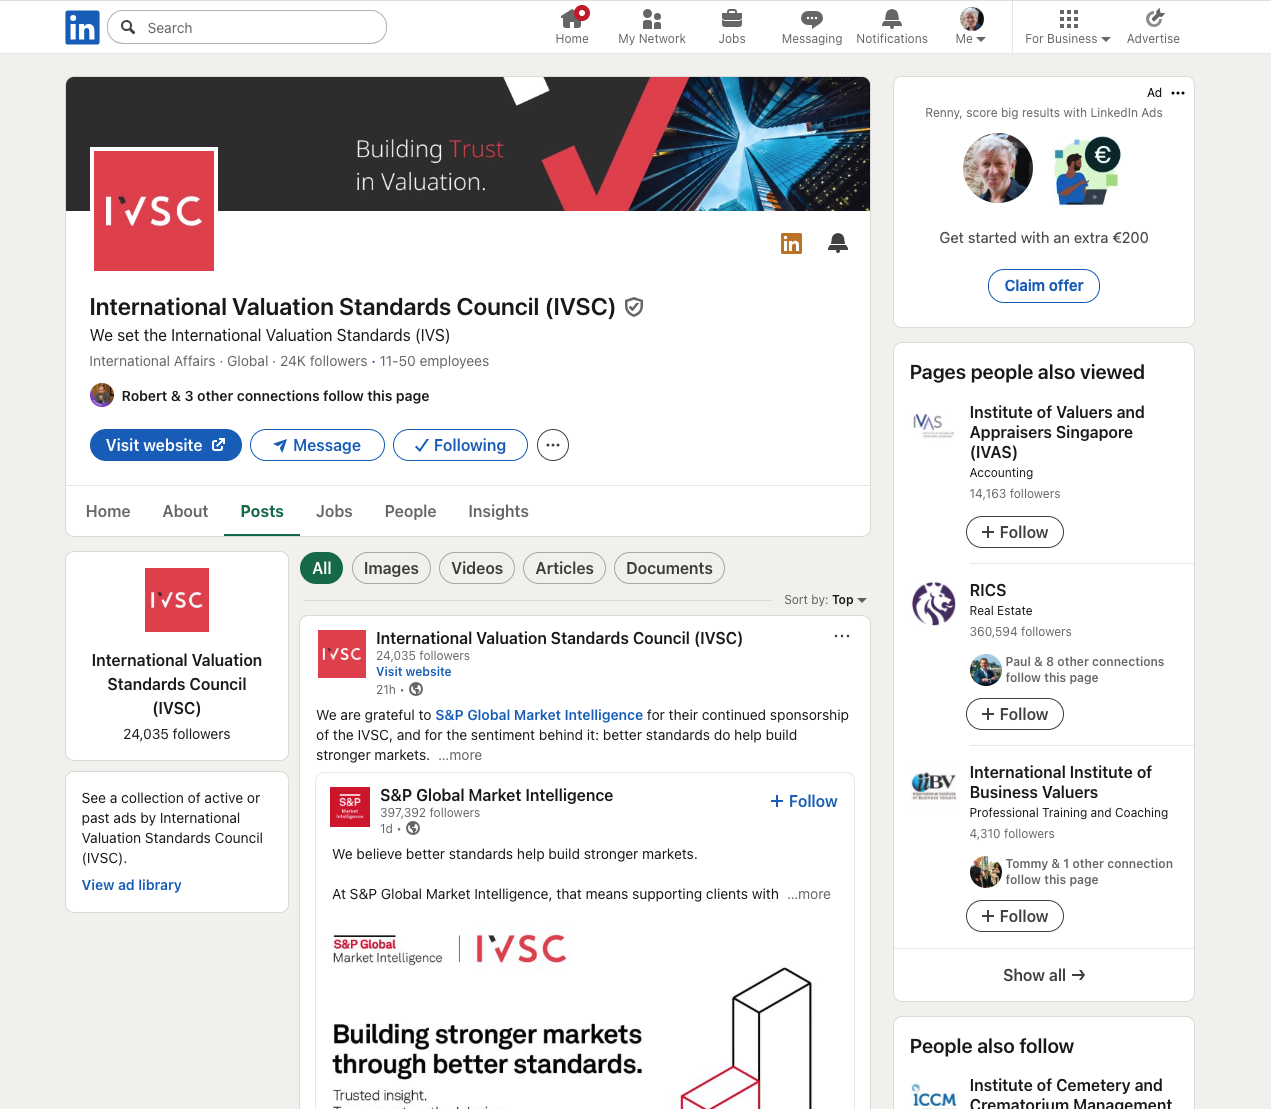Open the Advertise icon
Image resolution: width=1271 pixels, height=1109 pixels.
pos(1153,27)
